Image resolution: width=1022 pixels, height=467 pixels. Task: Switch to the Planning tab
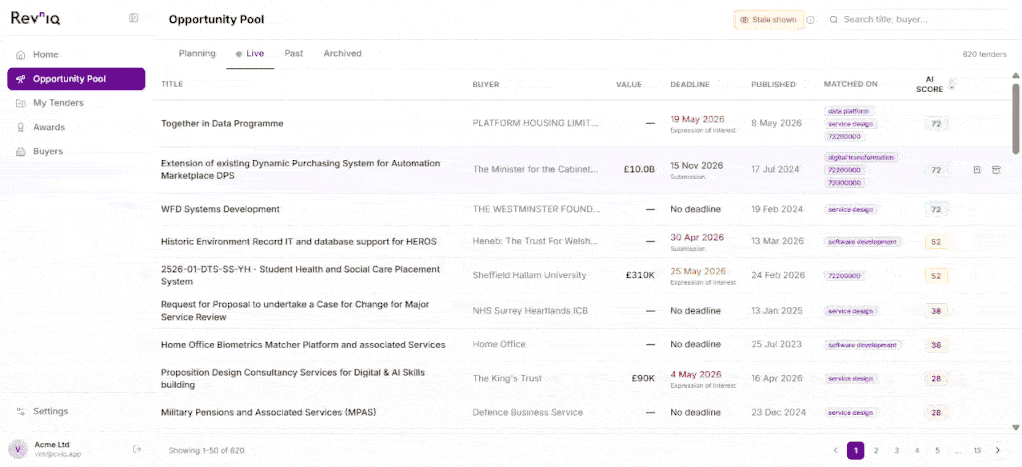point(197,53)
